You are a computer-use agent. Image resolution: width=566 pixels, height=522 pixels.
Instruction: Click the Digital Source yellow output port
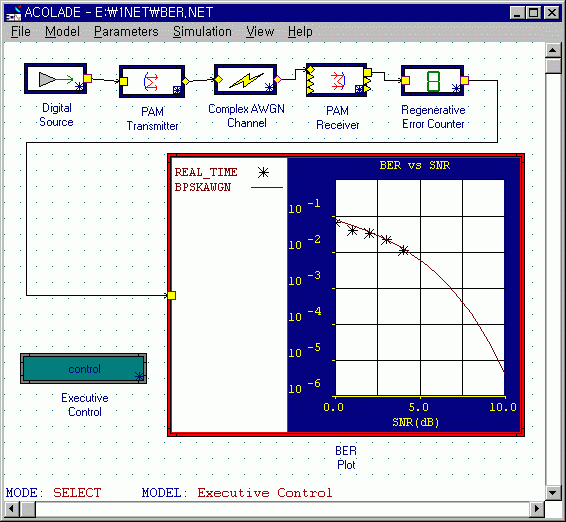[x=87, y=78]
